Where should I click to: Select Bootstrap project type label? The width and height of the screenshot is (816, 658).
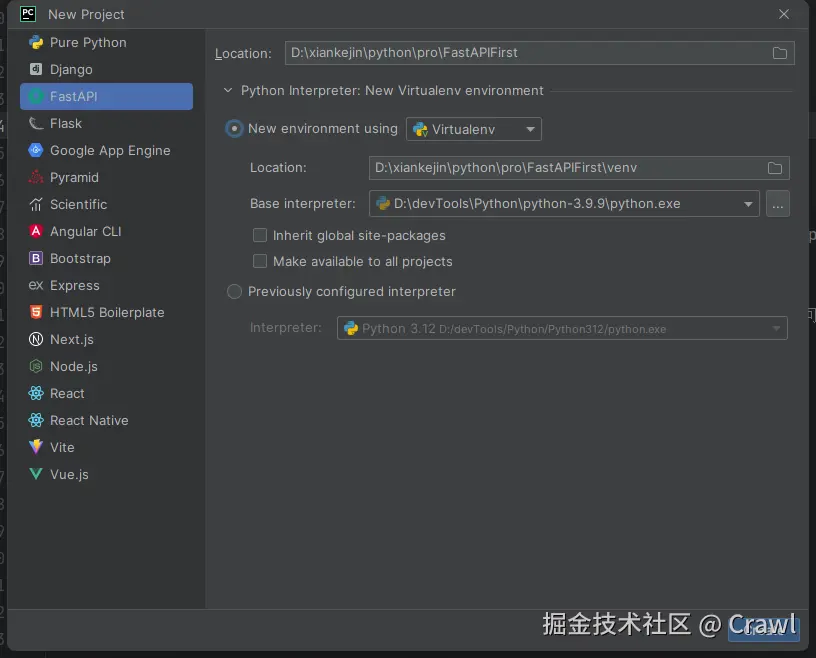coord(80,258)
